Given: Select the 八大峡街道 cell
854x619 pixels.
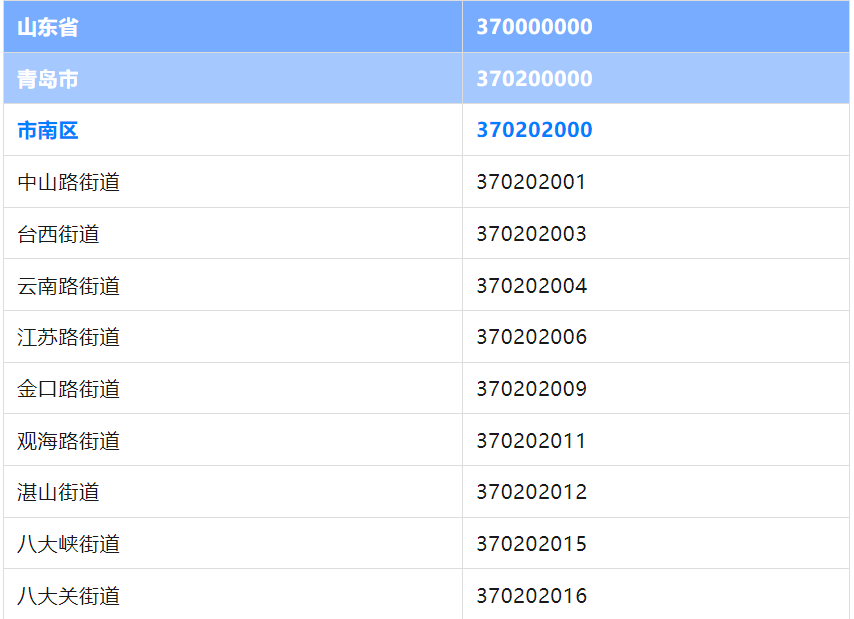Looking at the screenshot, I should point(69,544).
